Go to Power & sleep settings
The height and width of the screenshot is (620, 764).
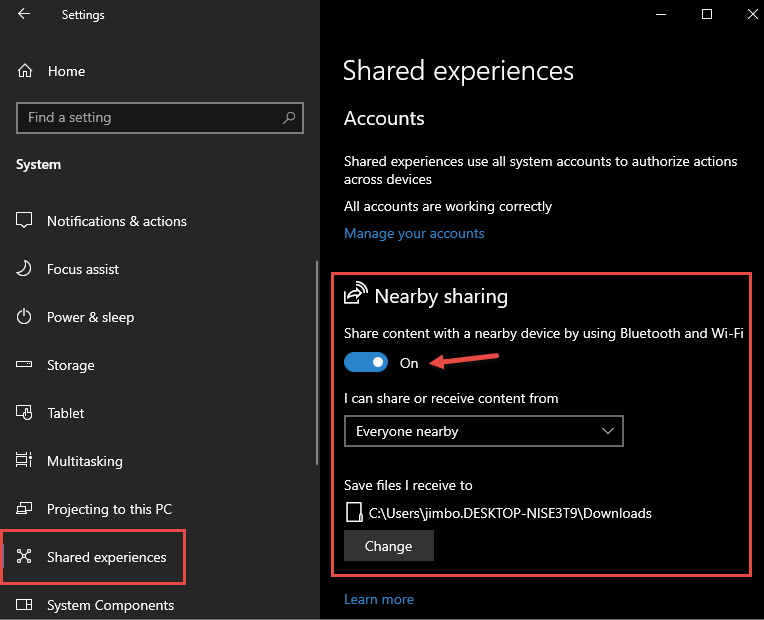(90, 317)
